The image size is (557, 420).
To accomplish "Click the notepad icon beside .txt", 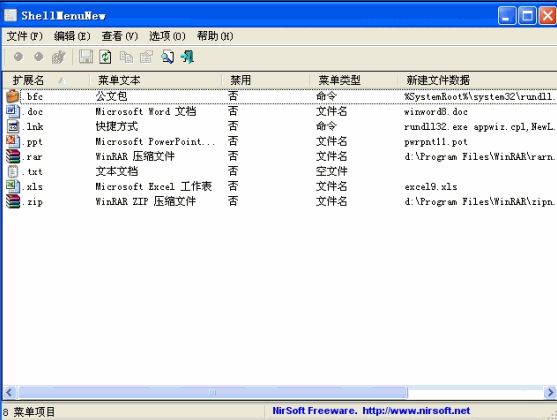I will coord(13,171).
